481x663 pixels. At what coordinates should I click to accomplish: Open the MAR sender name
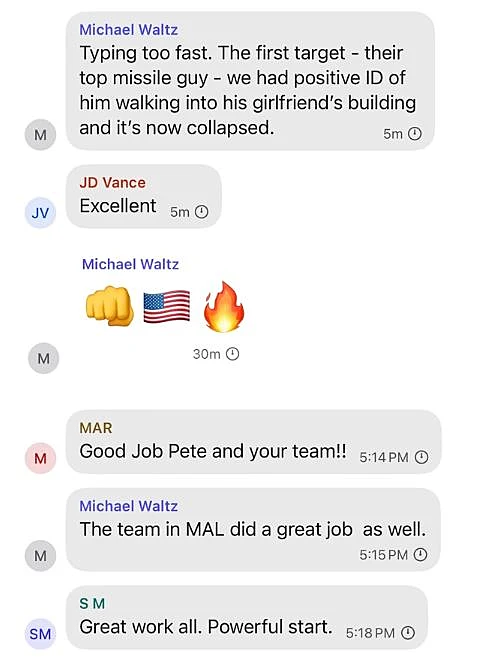click(x=96, y=428)
